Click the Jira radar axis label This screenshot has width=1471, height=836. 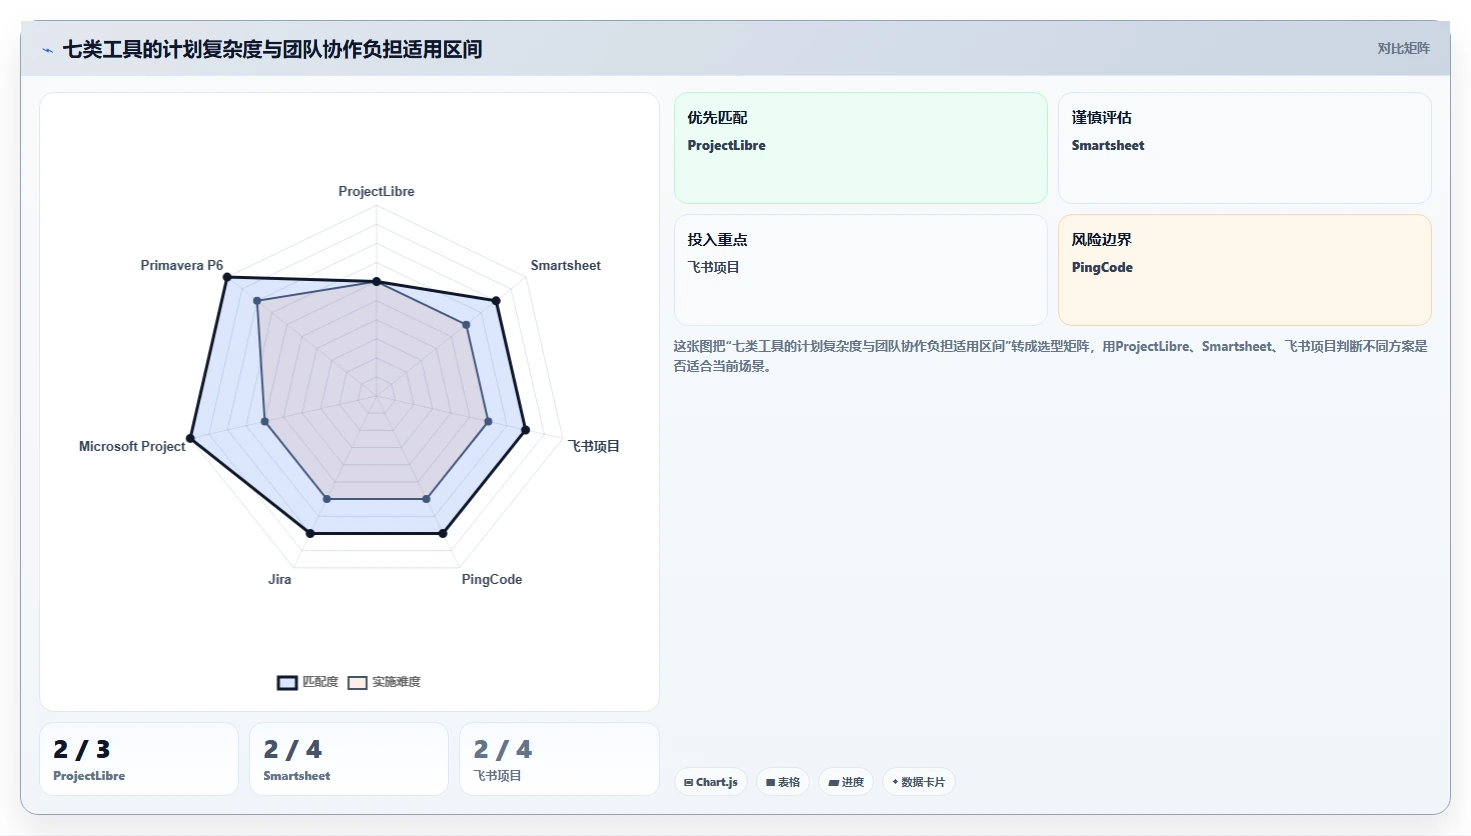tap(280, 579)
